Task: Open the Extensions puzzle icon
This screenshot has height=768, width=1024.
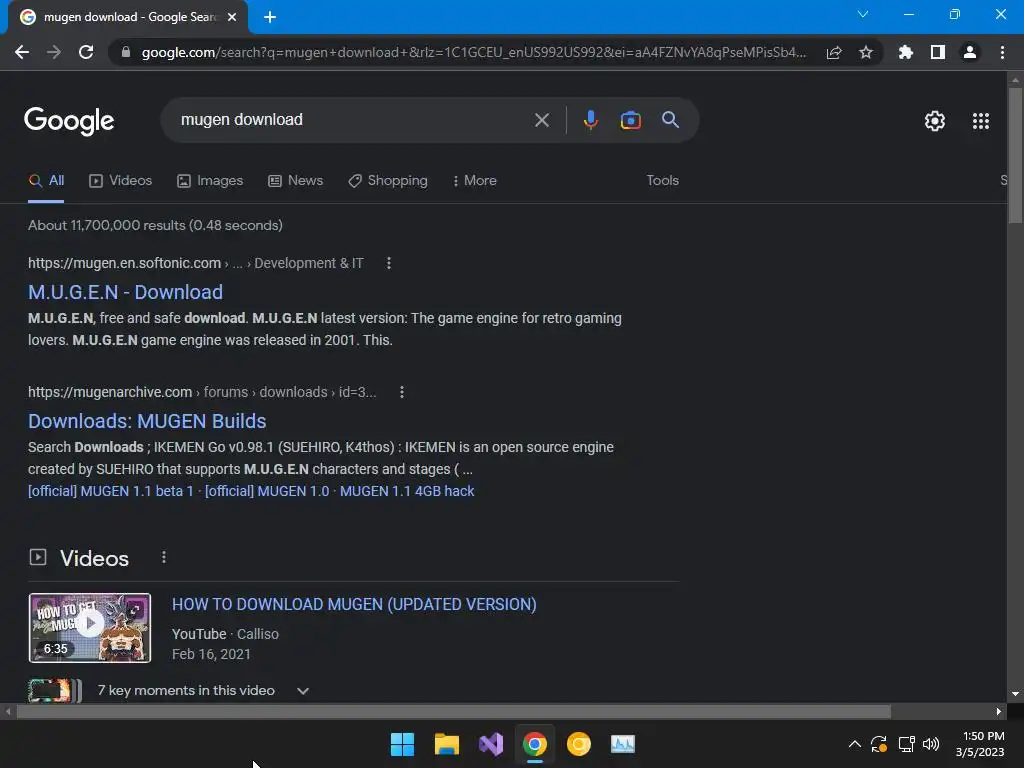Action: coord(906,52)
